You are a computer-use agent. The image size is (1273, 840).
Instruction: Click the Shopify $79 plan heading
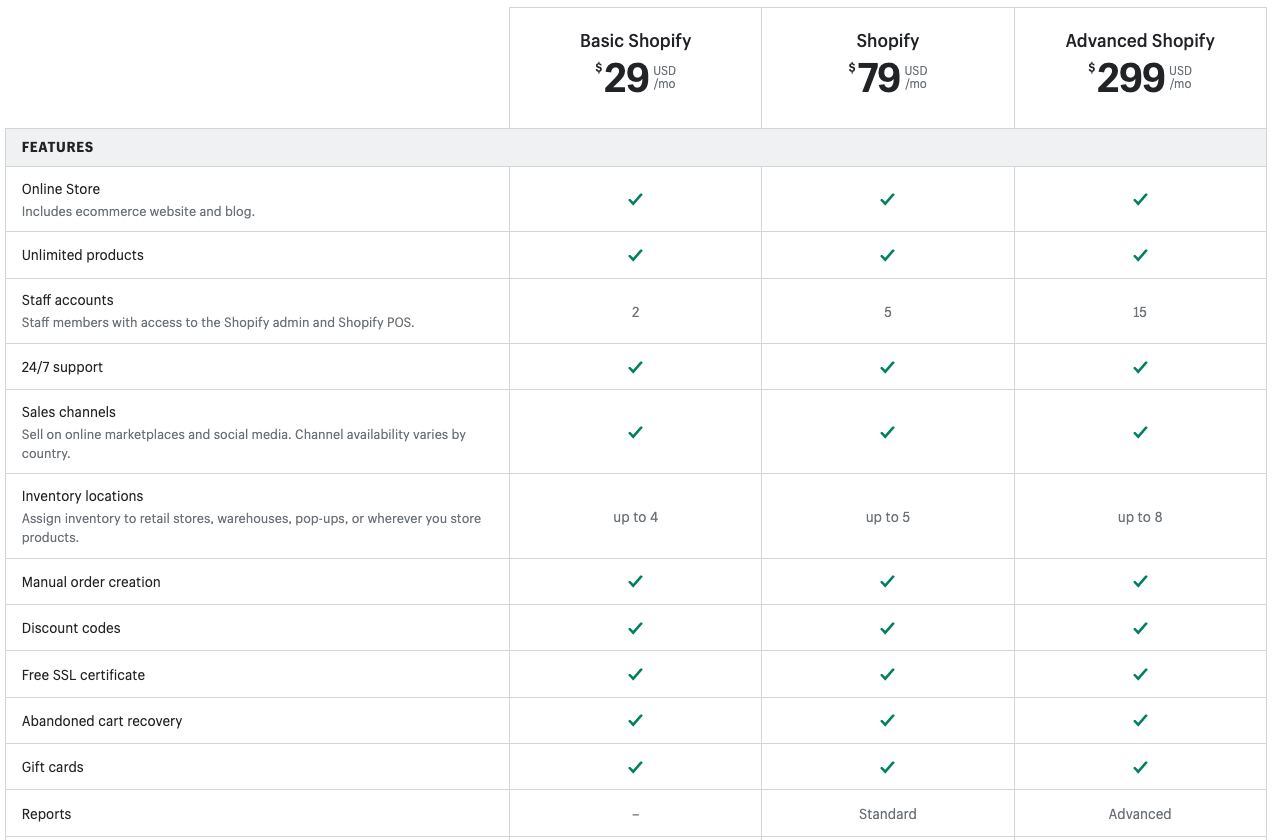point(887,41)
